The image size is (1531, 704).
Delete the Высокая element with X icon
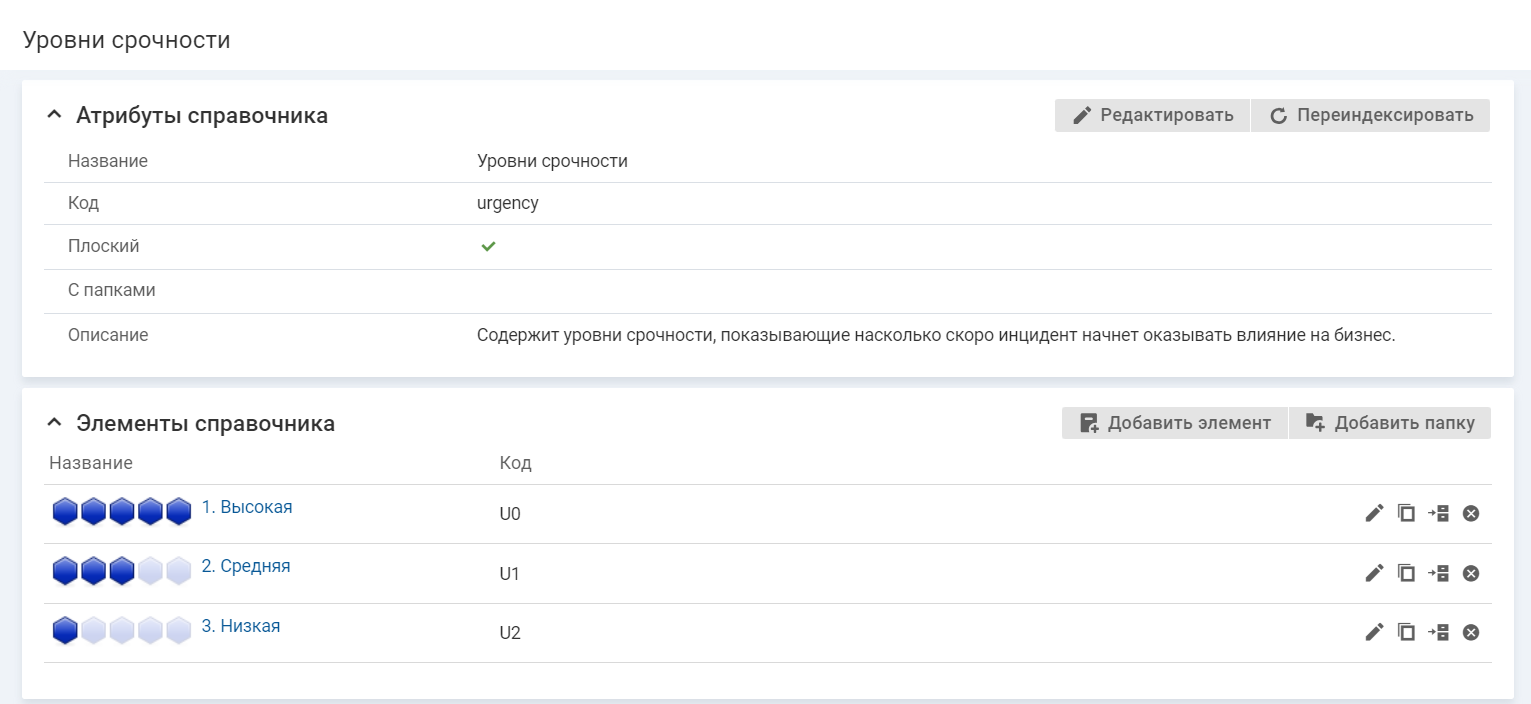[x=1471, y=513]
